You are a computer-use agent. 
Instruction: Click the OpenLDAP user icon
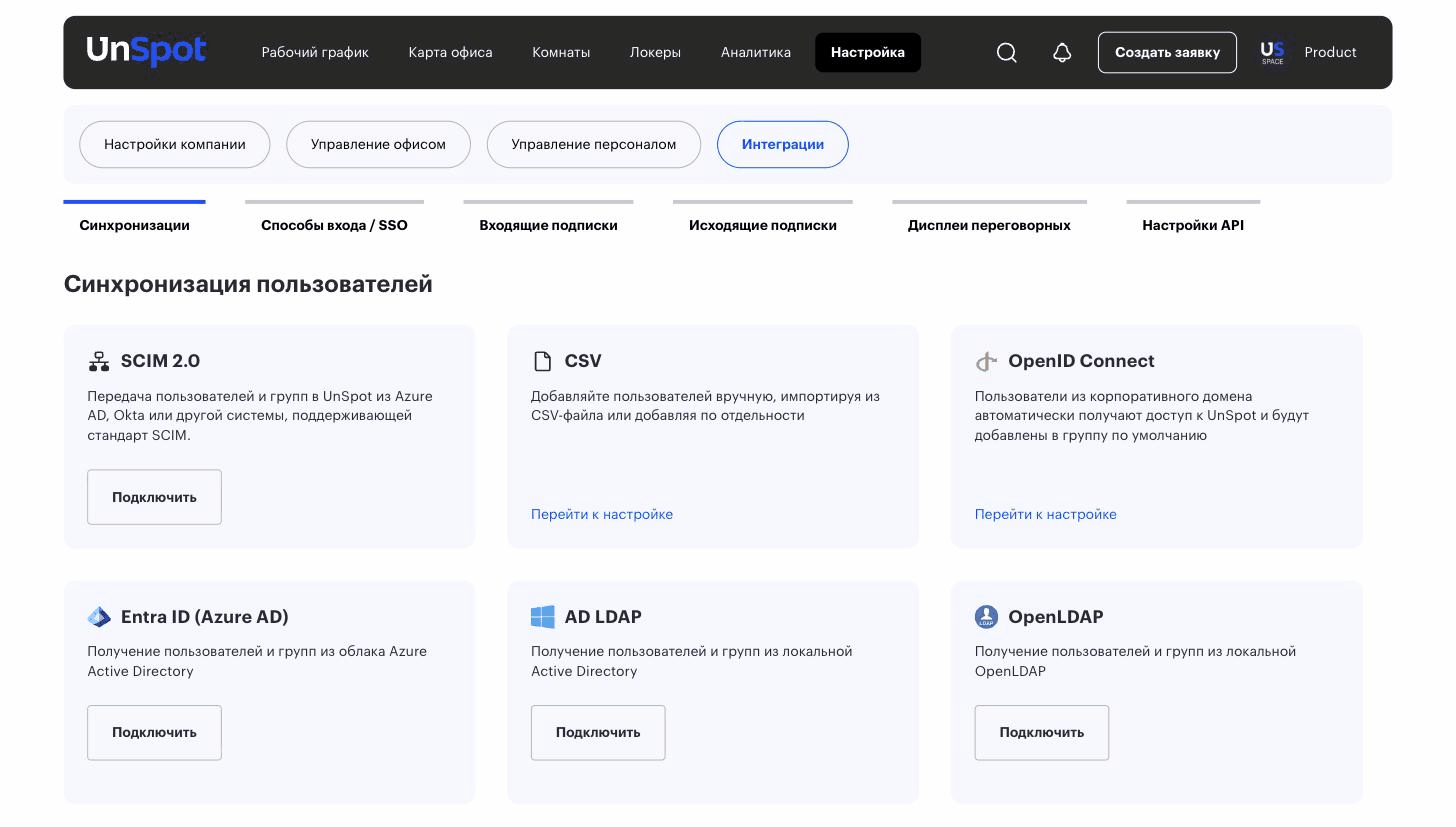click(x=986, y=617)
